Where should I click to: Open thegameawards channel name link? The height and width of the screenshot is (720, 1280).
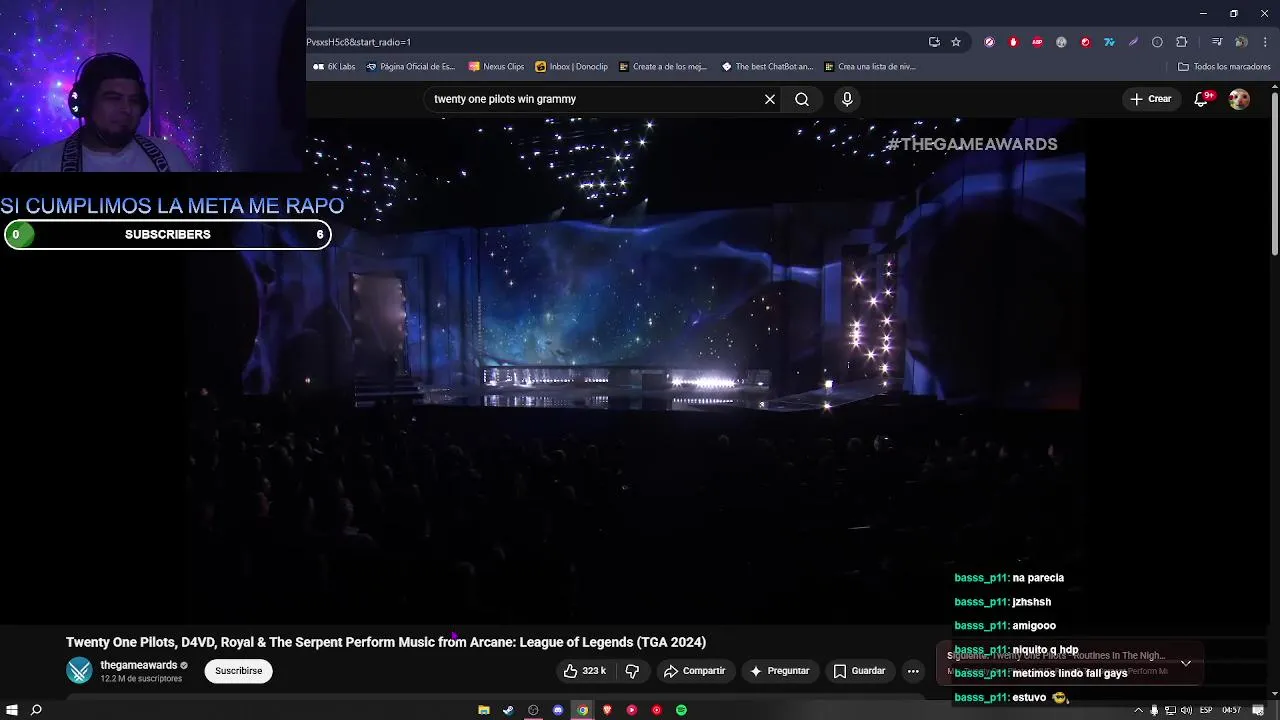pyautogui.click(x=138, y=665)
